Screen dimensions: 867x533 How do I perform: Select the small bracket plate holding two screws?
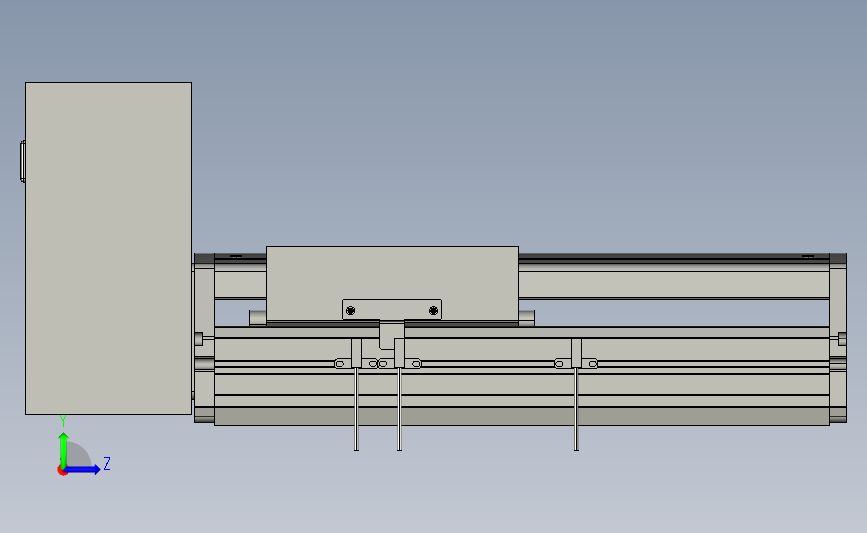click(x=392, y=310)
